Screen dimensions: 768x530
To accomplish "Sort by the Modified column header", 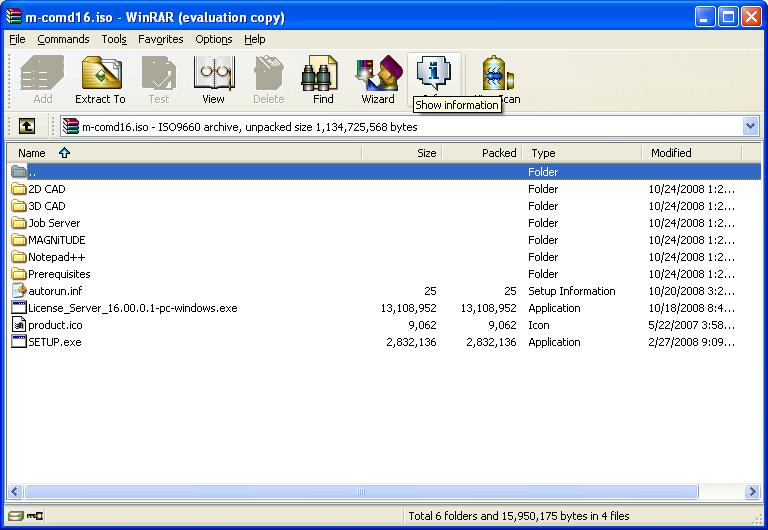I will point(692,153).
